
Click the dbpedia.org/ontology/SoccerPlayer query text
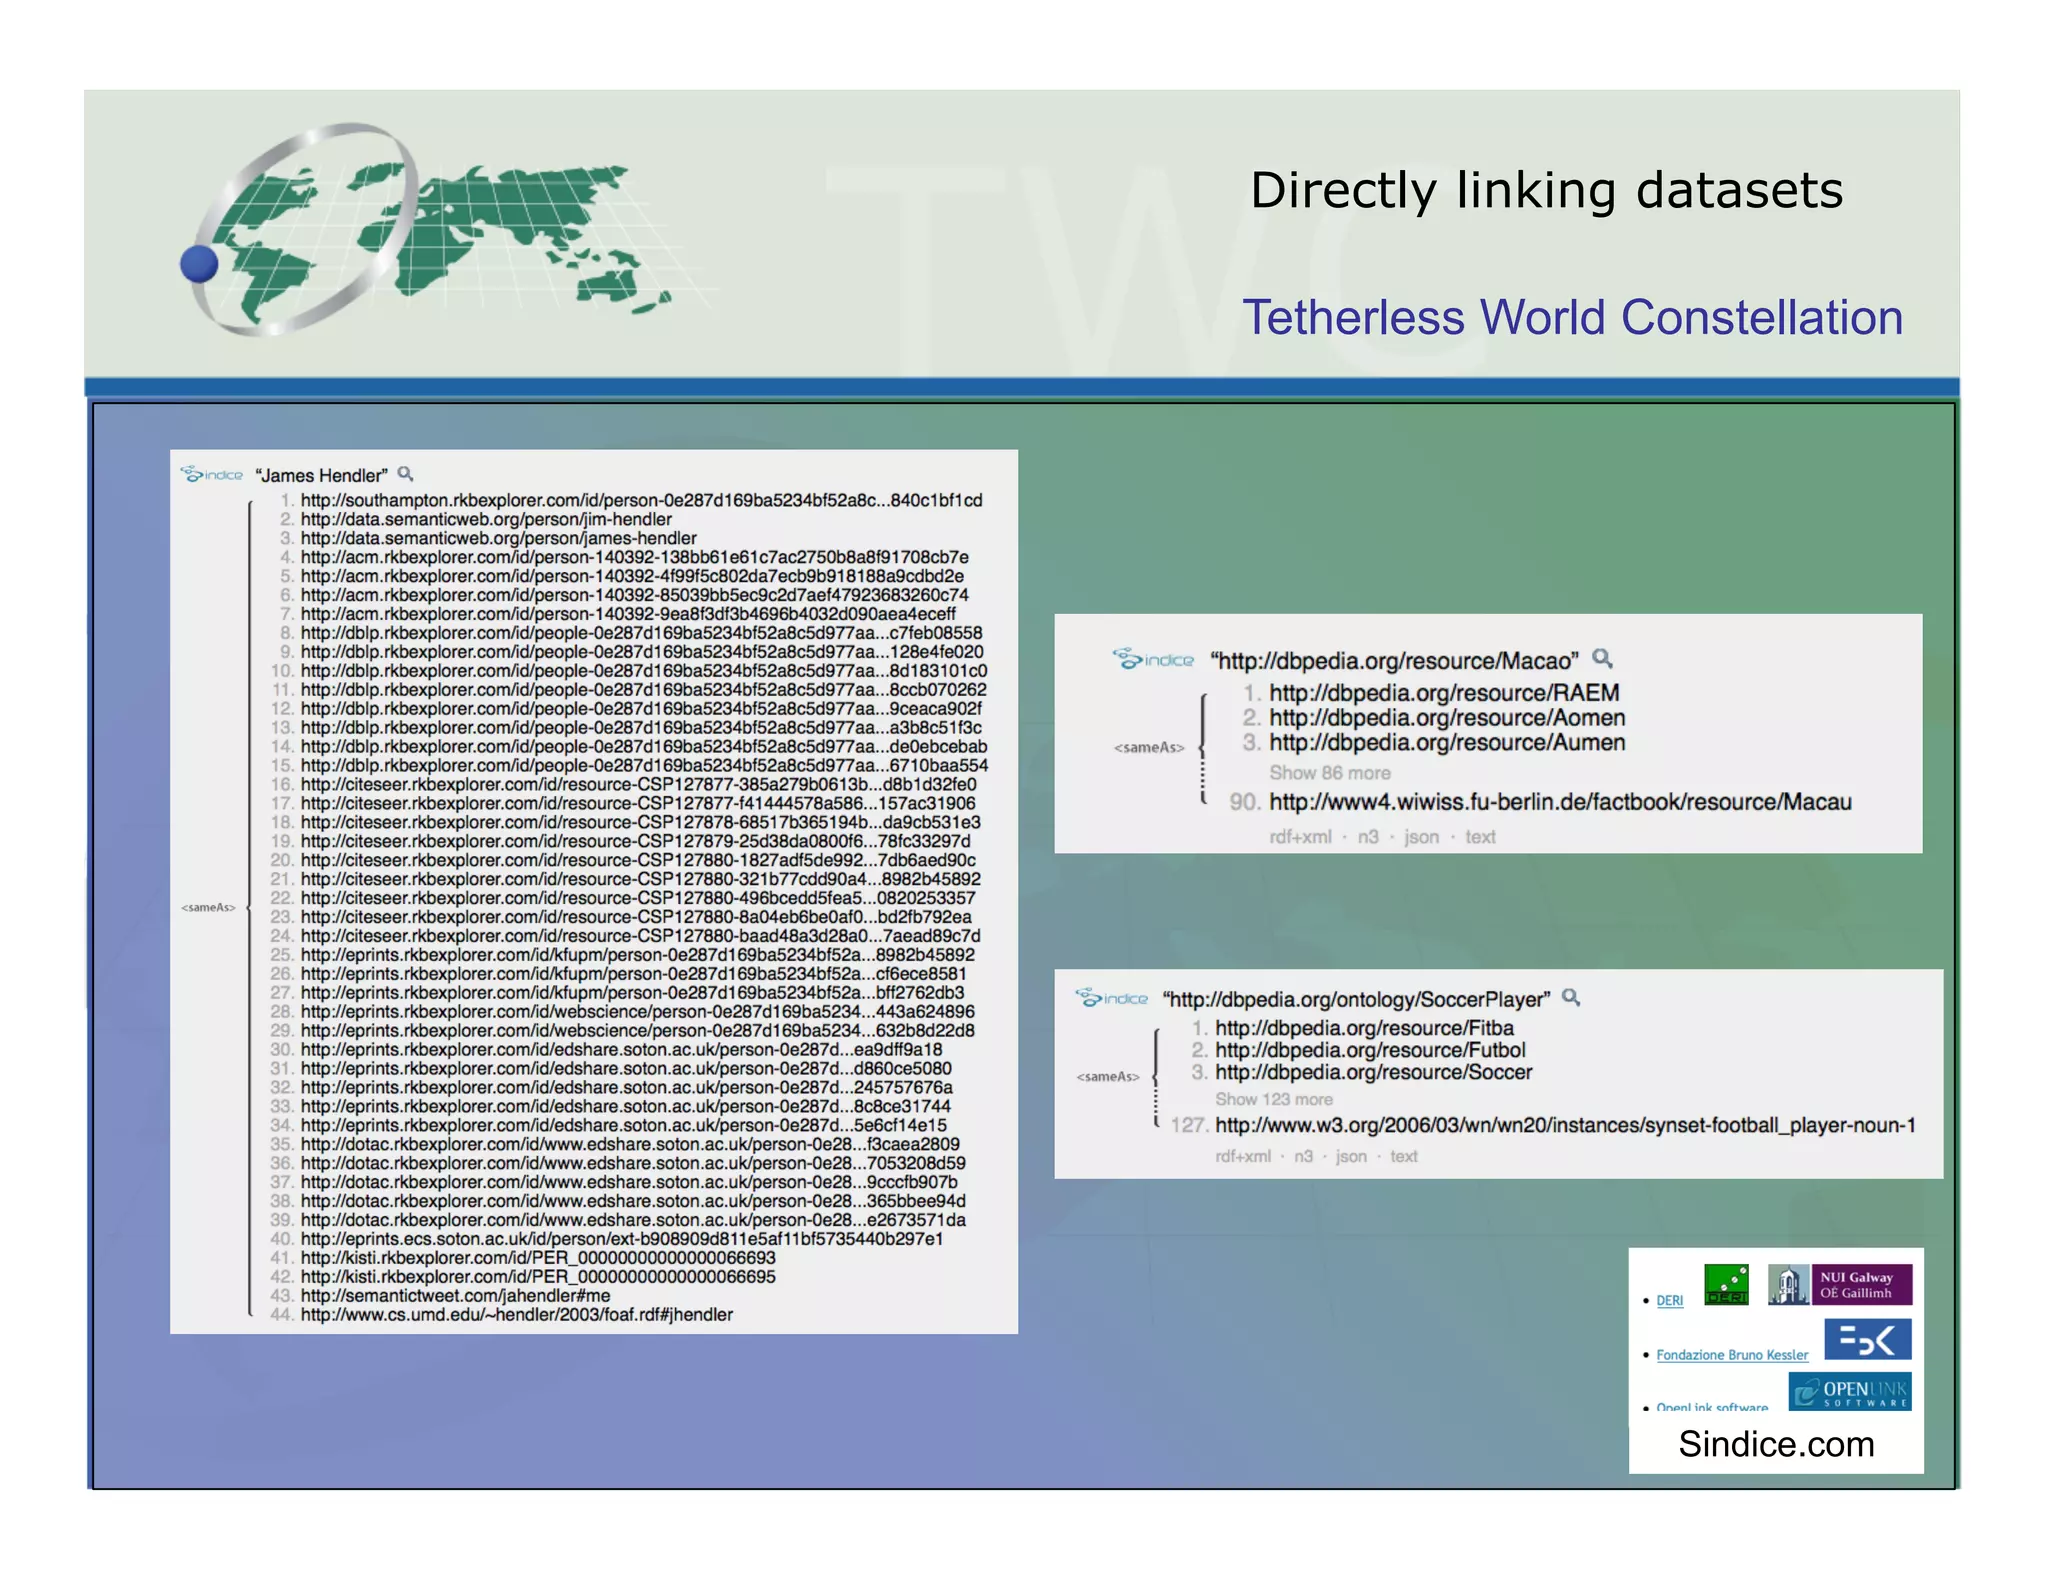click(1356, 999)
